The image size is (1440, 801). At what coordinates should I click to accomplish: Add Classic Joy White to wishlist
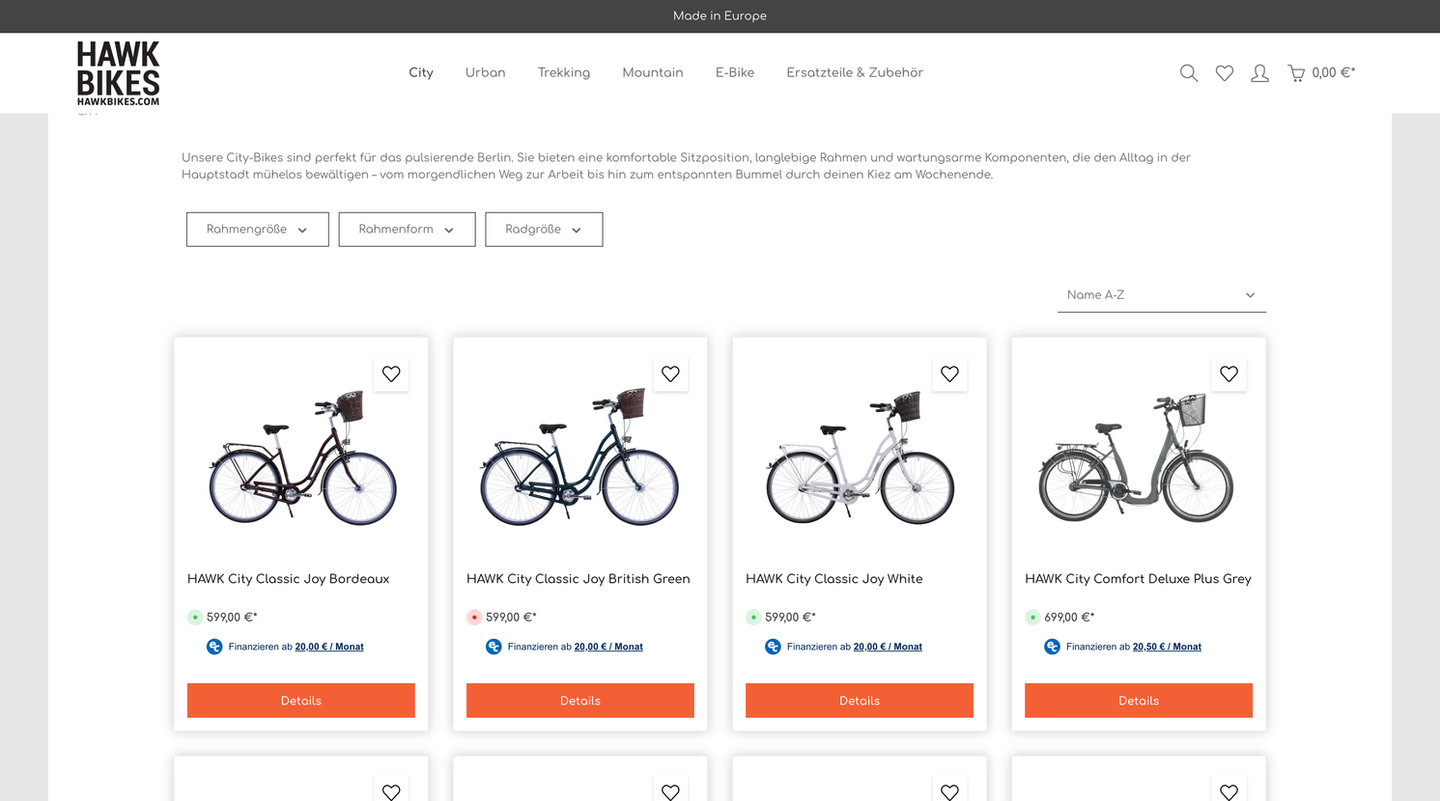pos(950,374)
